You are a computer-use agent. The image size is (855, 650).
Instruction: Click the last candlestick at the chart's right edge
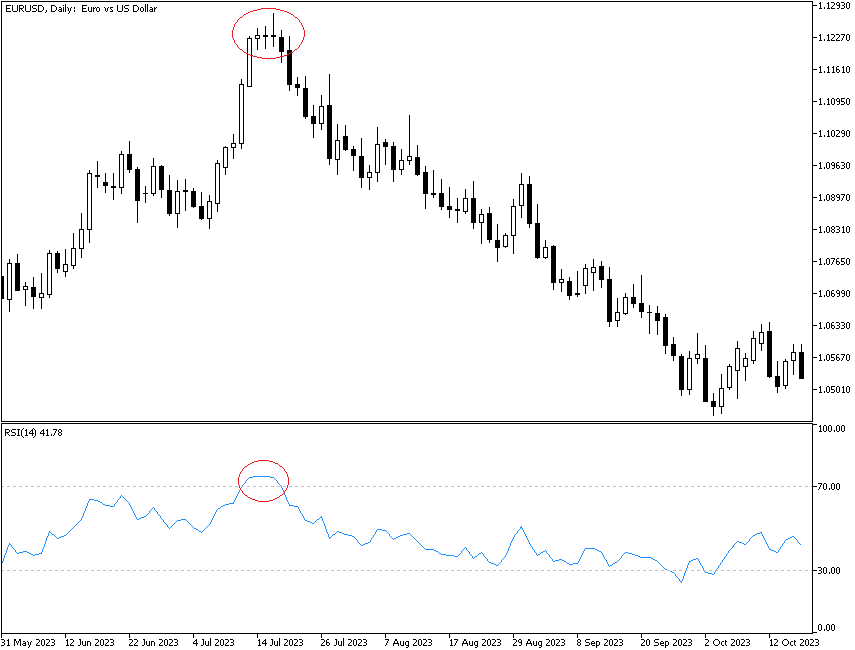(x=801, y=364)
